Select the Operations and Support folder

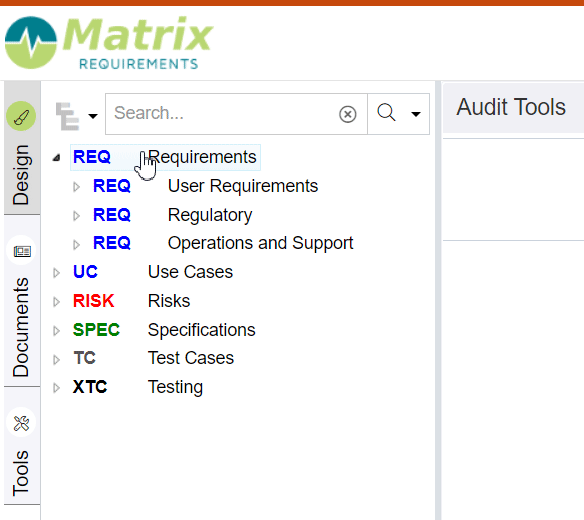223,243
